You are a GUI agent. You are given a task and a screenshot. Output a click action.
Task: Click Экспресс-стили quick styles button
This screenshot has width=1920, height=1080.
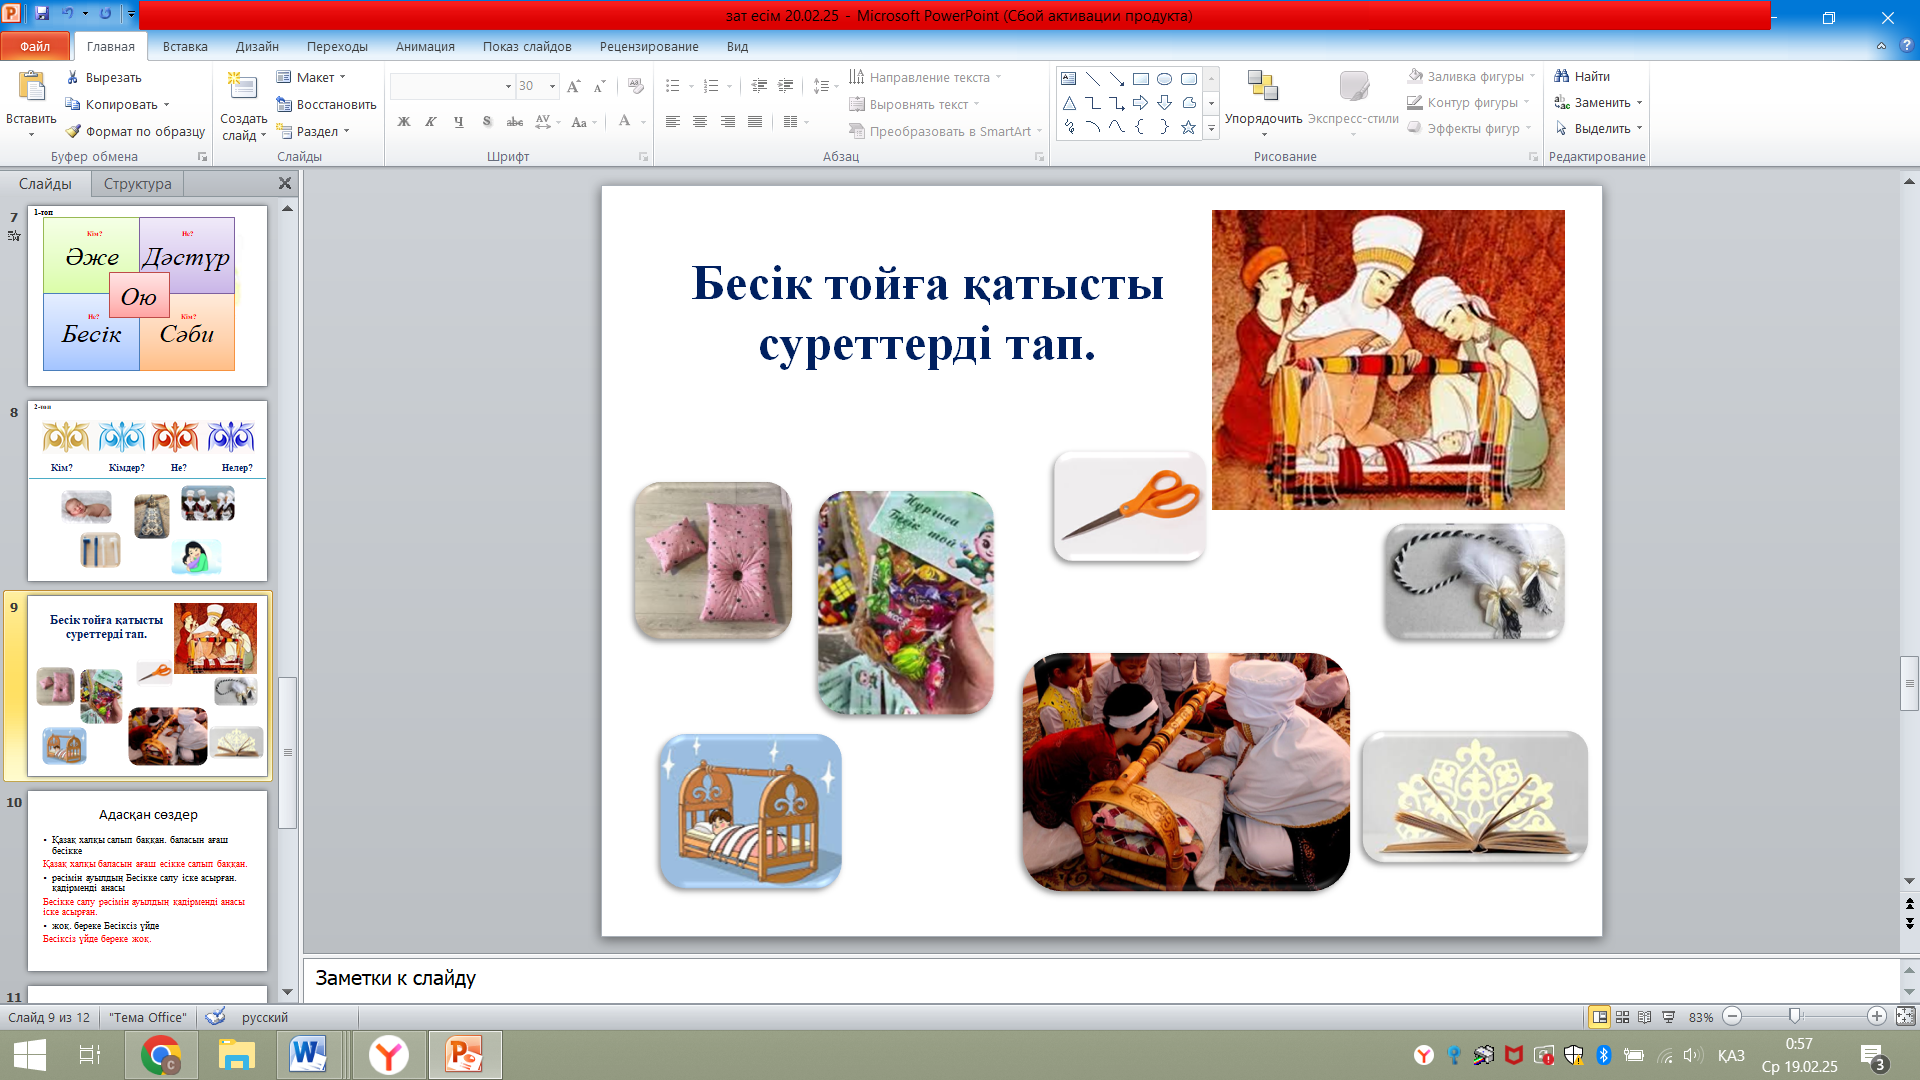tap(1353, 104)
